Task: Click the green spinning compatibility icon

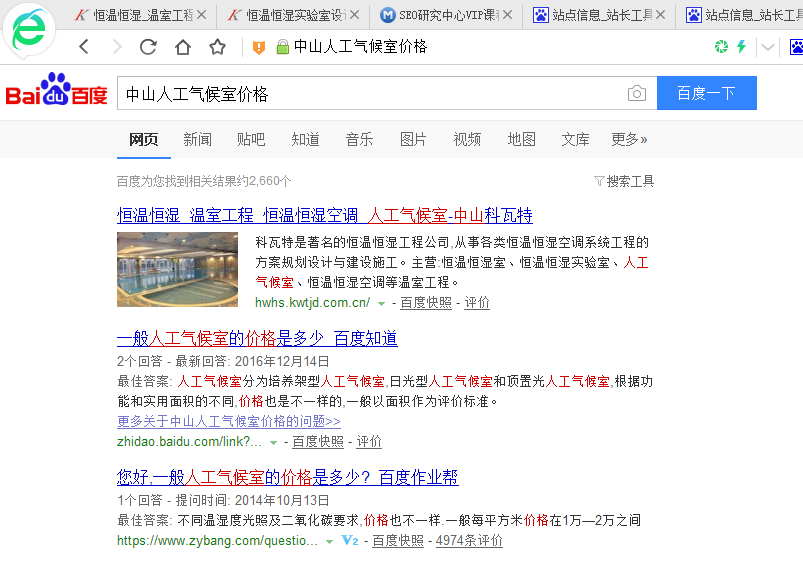Action: coord(721,47)
